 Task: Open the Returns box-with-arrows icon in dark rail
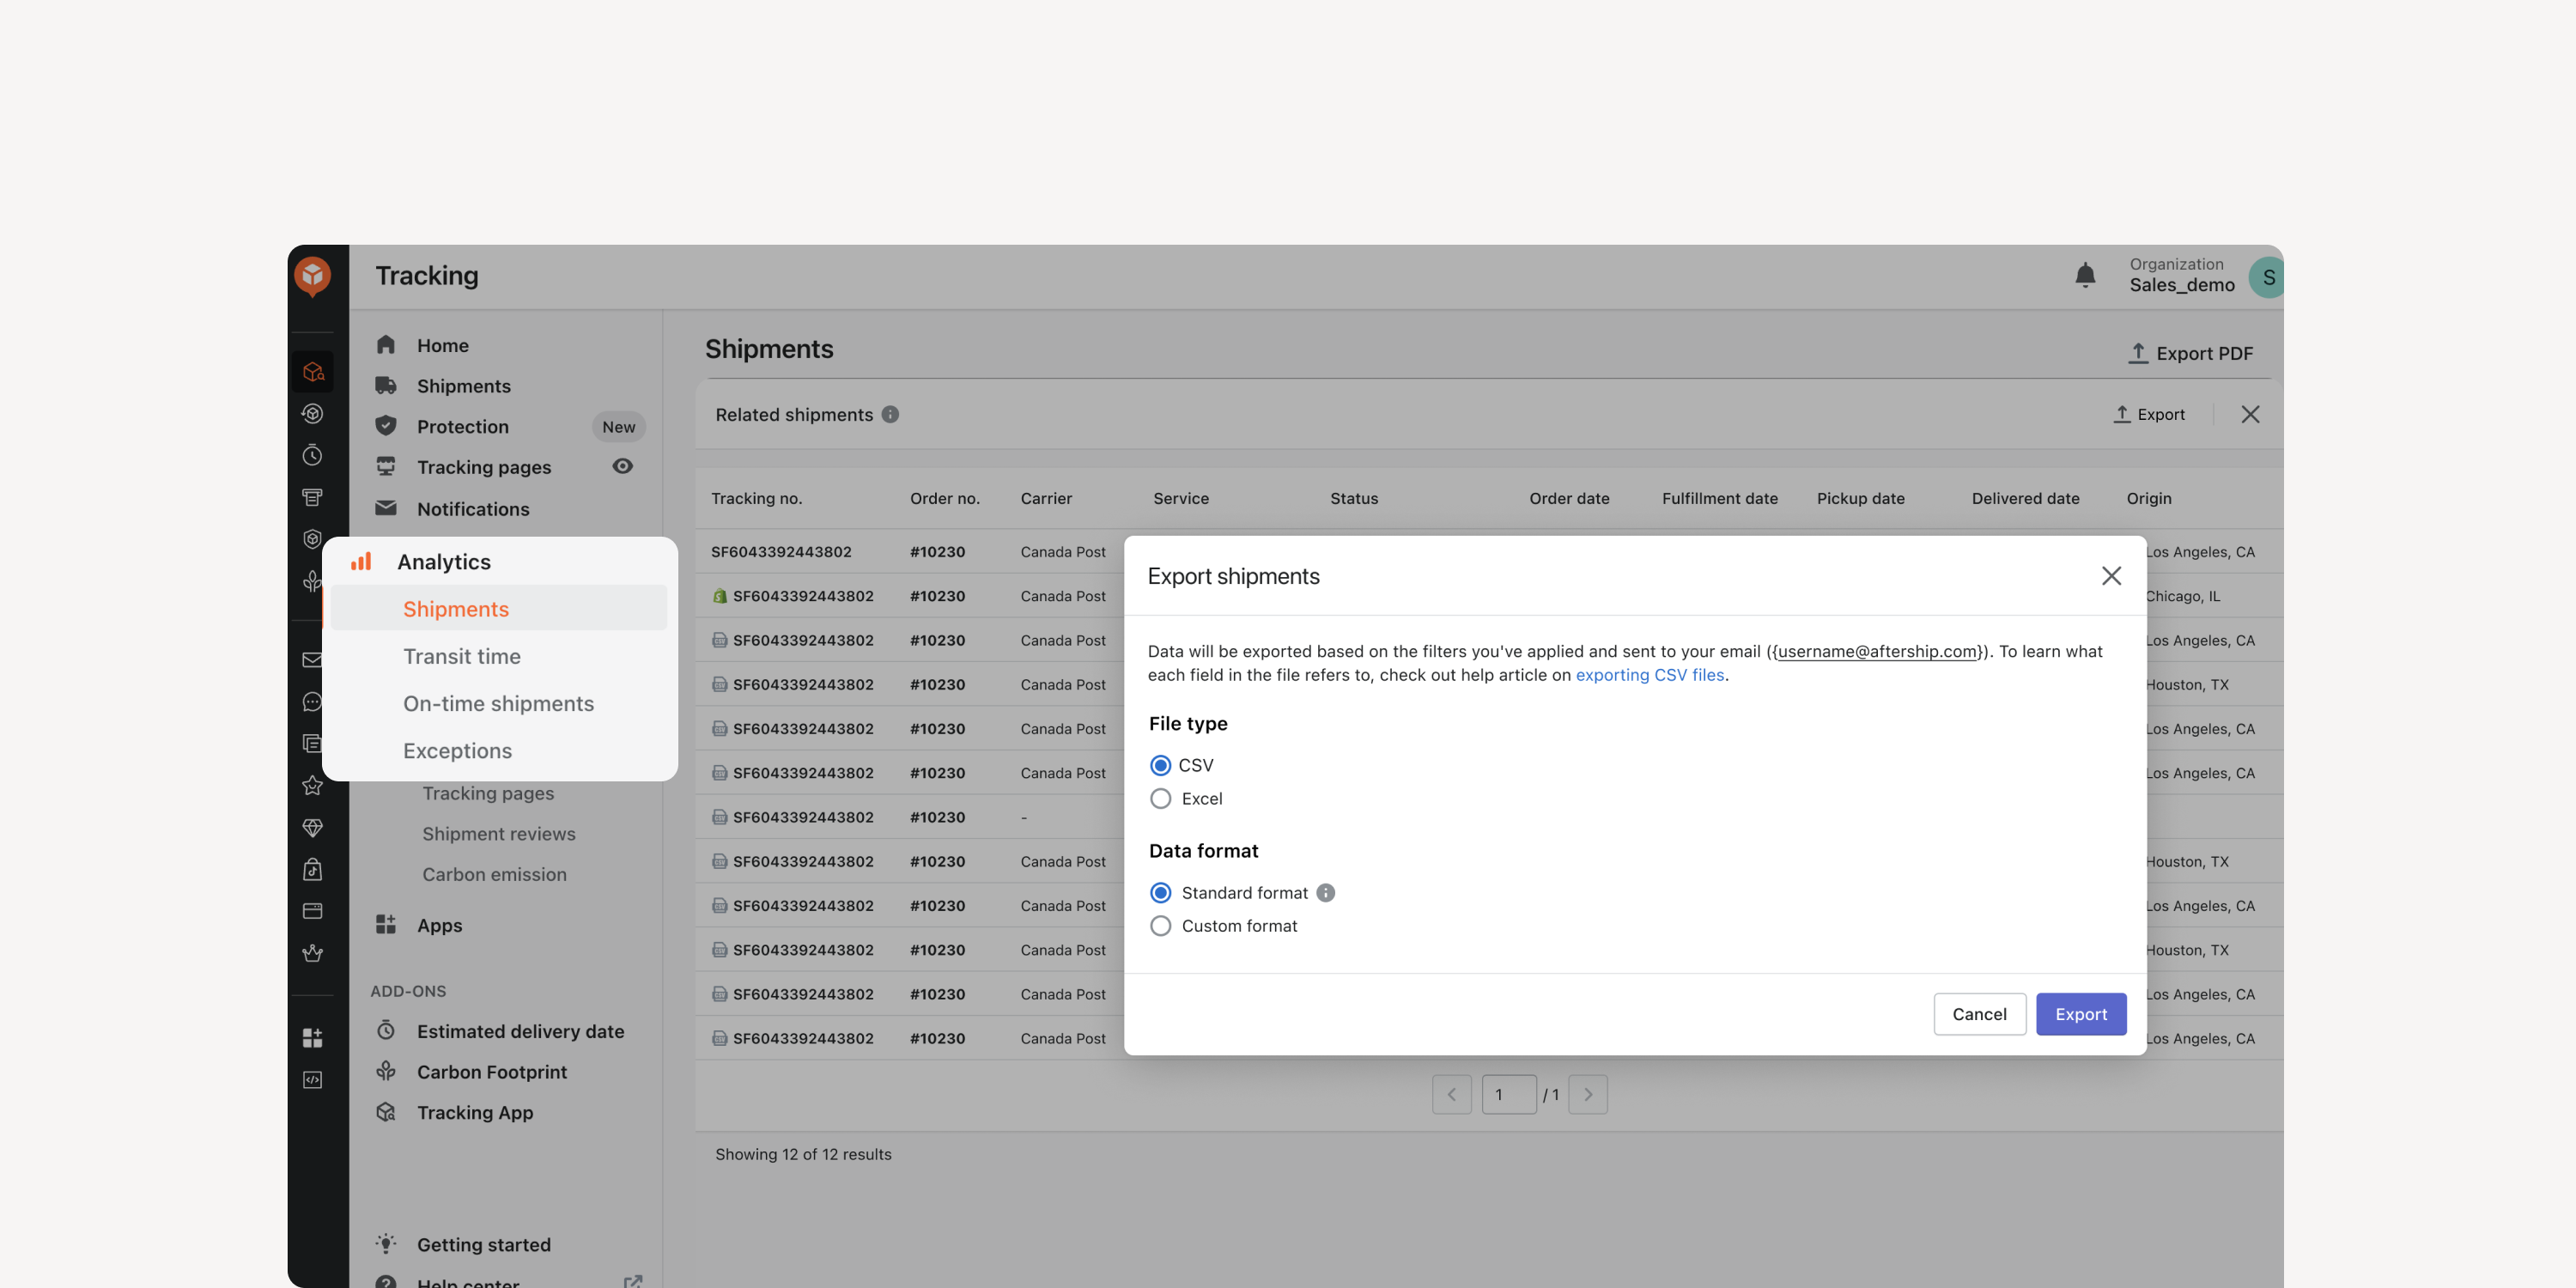tap(313, 413)
